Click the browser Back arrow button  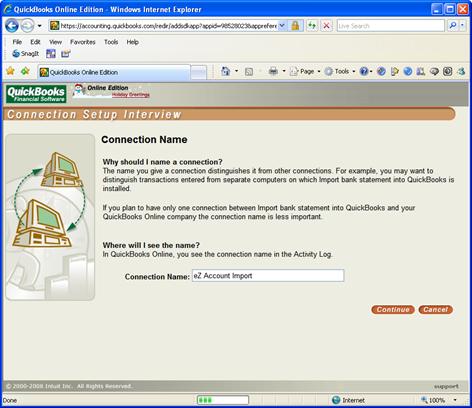point(12,26)
